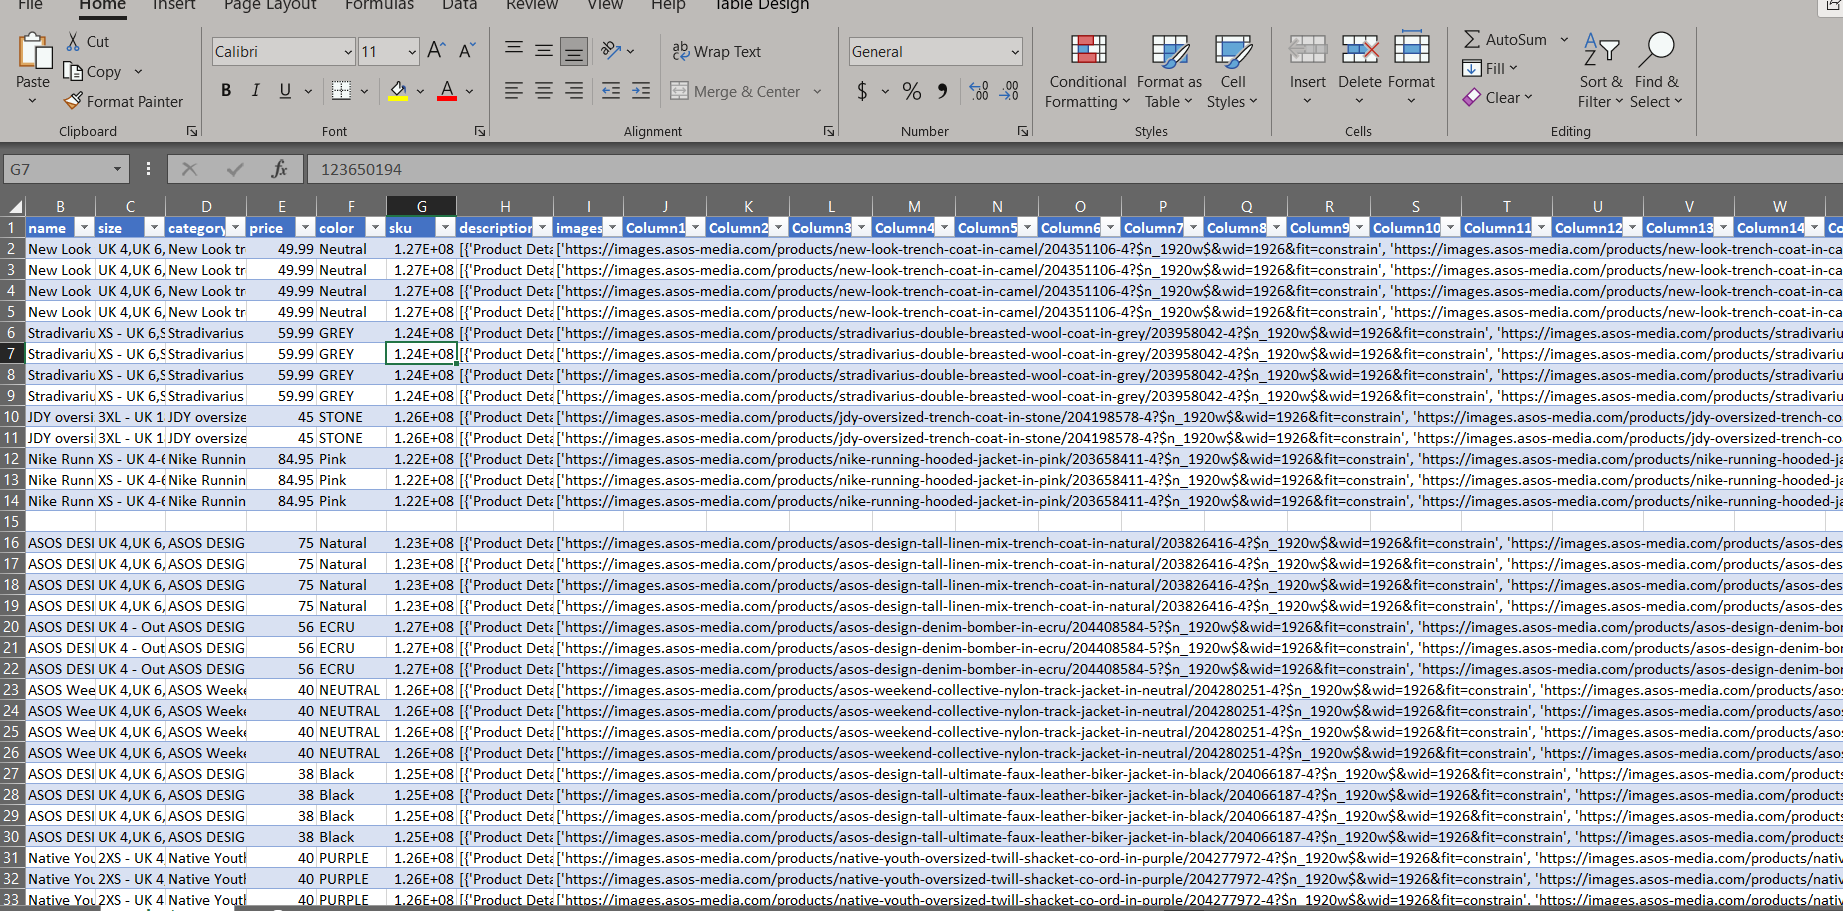
Task: Click Increase Indent icon
Action: tap(641, 91)
